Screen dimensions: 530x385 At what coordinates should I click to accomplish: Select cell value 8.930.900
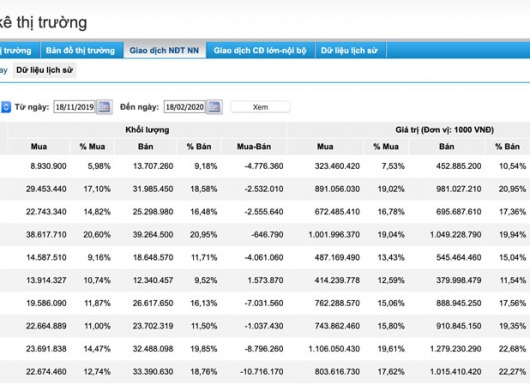(48, 166)
